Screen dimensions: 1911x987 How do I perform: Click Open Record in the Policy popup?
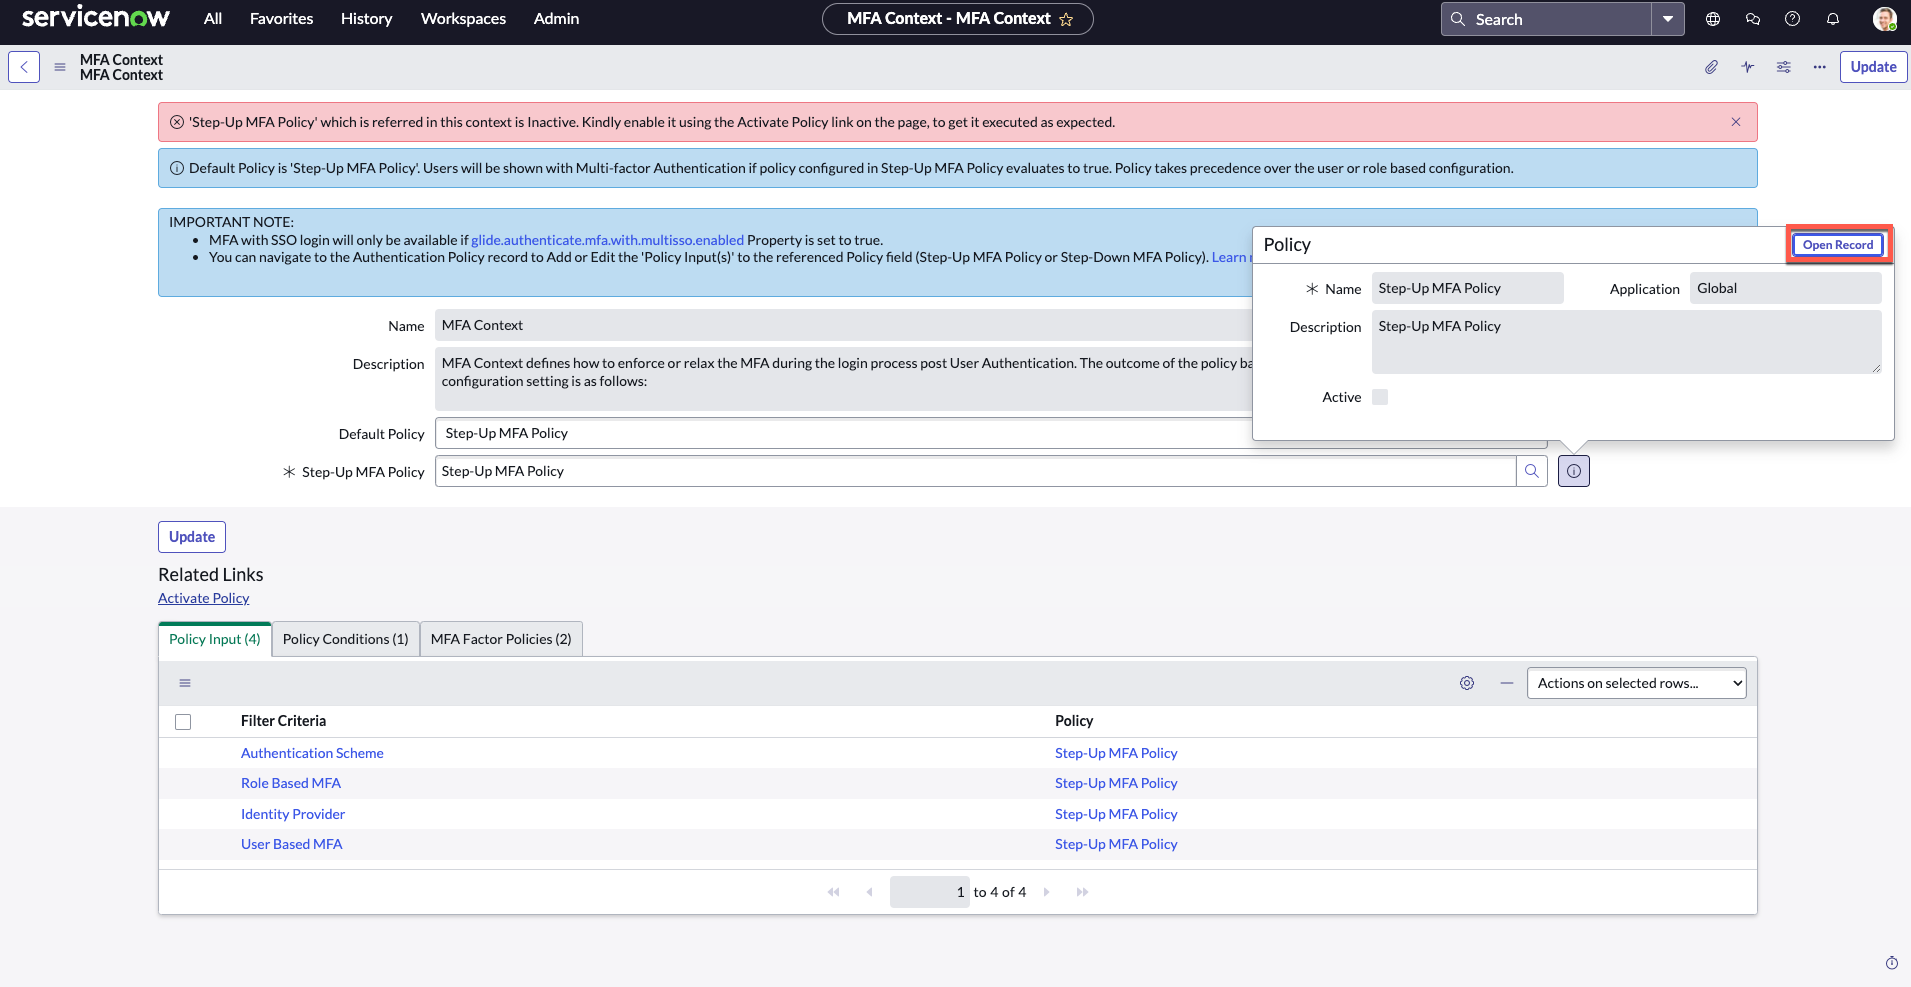pos(1838,245)
